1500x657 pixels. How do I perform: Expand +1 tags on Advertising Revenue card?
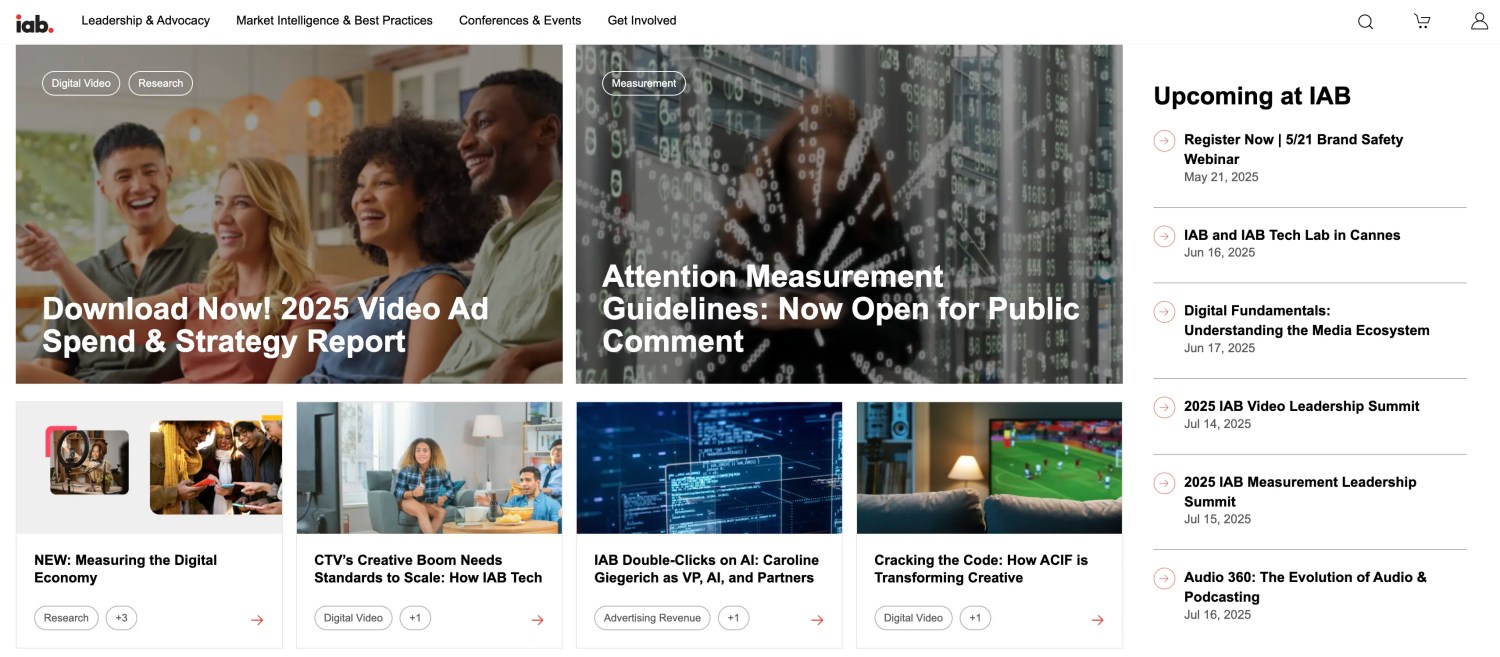(x=733, y=618)
